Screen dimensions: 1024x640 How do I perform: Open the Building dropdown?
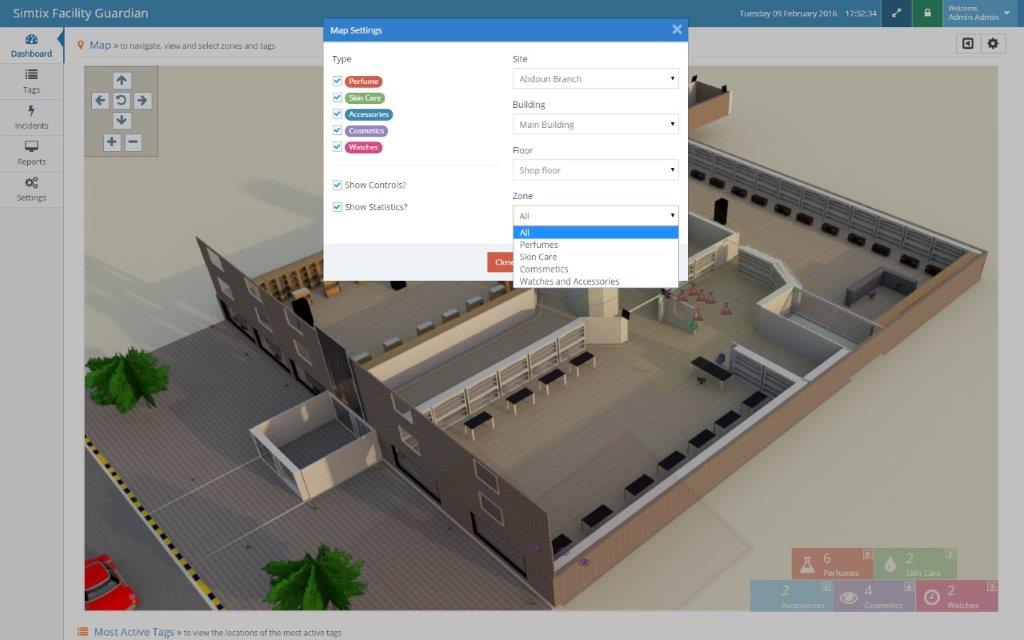coord(595,124)
